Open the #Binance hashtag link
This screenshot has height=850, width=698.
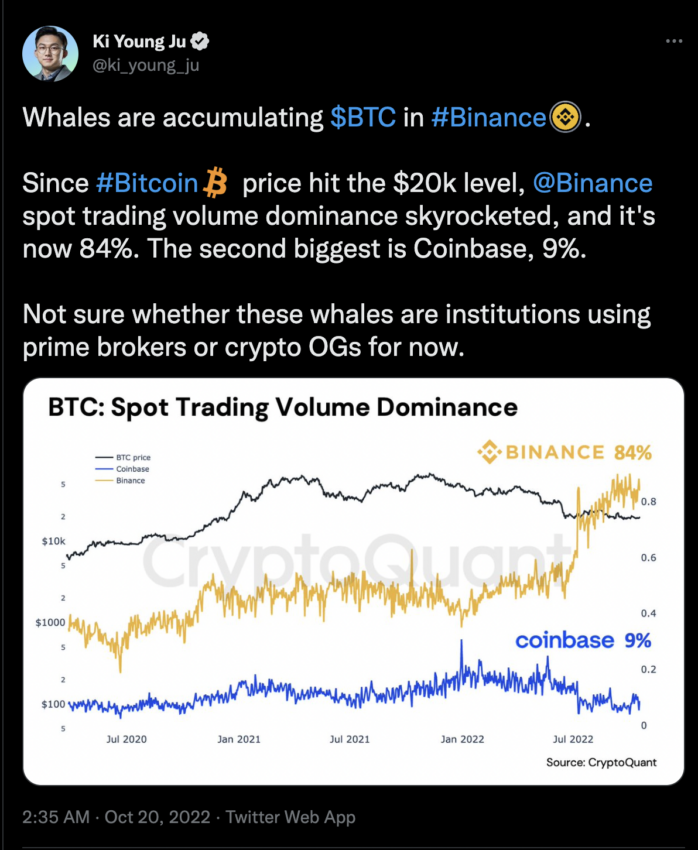489,117
